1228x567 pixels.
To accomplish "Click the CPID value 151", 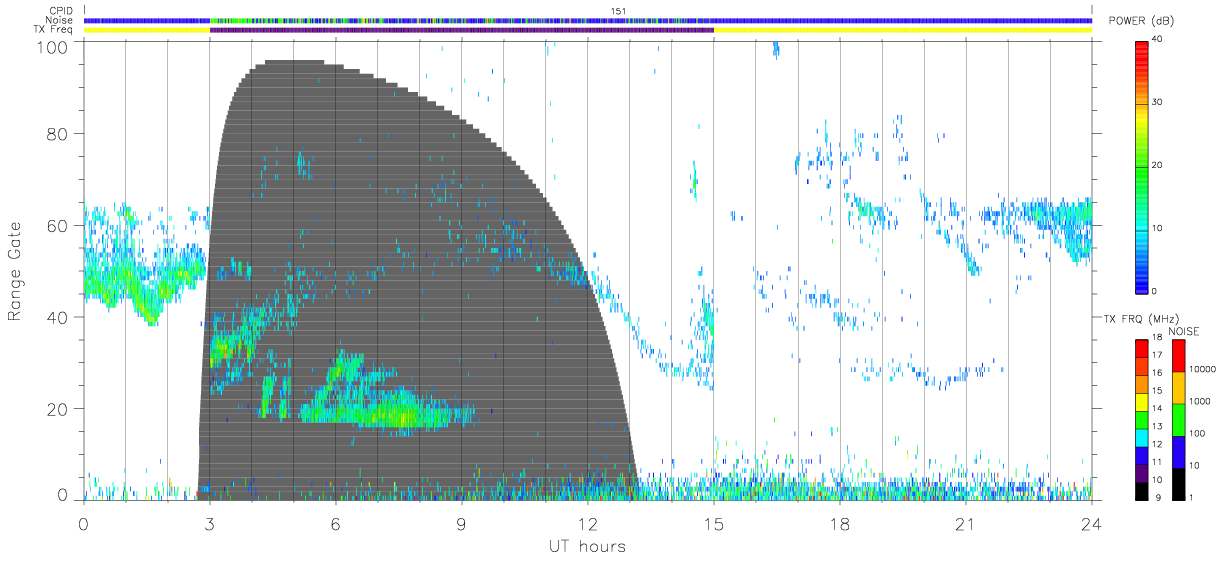I will (x=617, y=11).
